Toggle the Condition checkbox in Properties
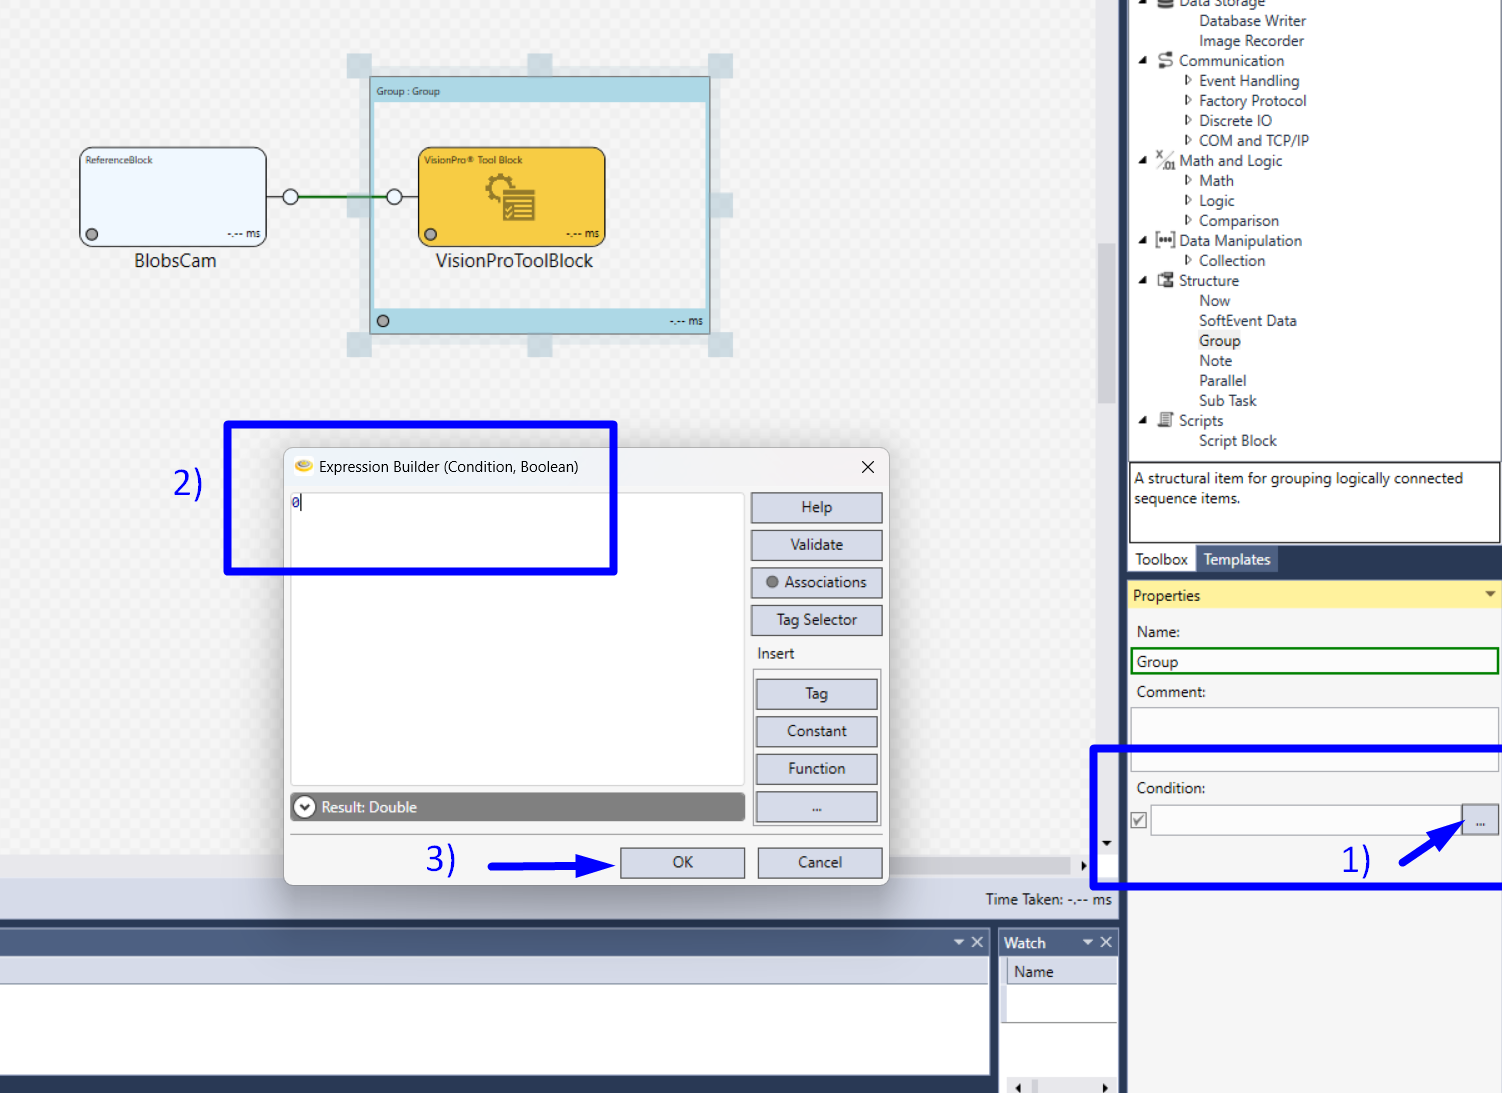 1138,820
